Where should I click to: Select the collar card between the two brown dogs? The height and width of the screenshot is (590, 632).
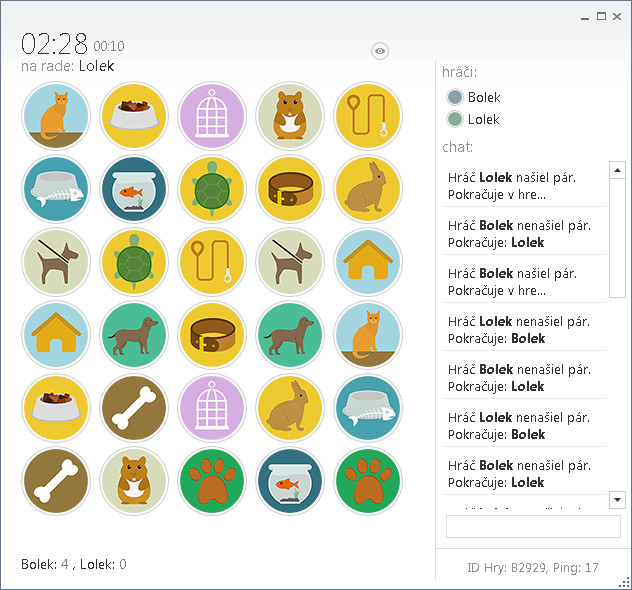click(x=212, y=335)
